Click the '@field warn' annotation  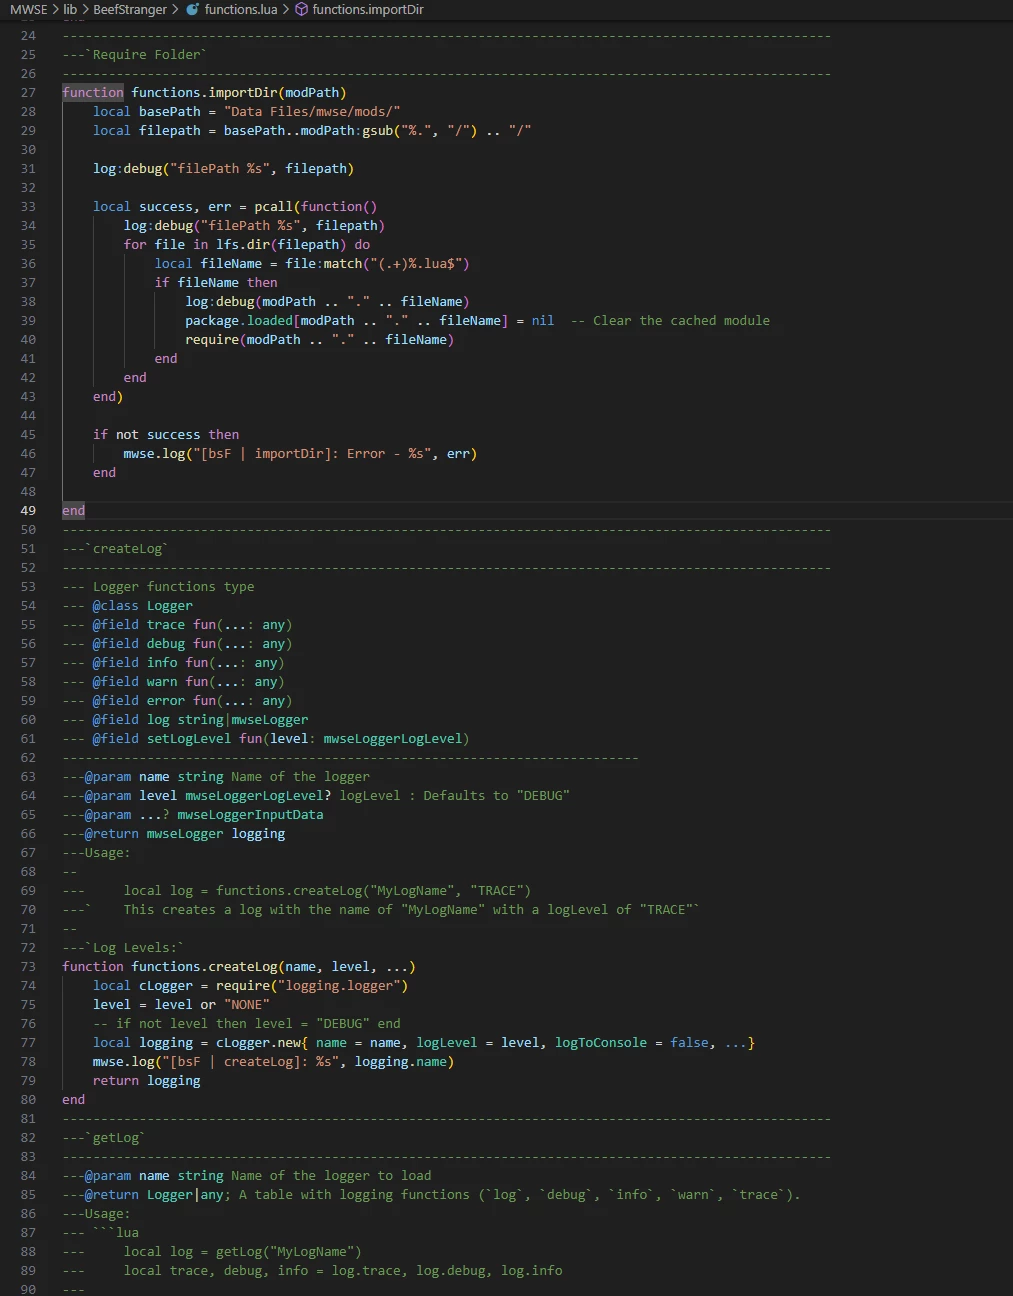pos(135,682)
